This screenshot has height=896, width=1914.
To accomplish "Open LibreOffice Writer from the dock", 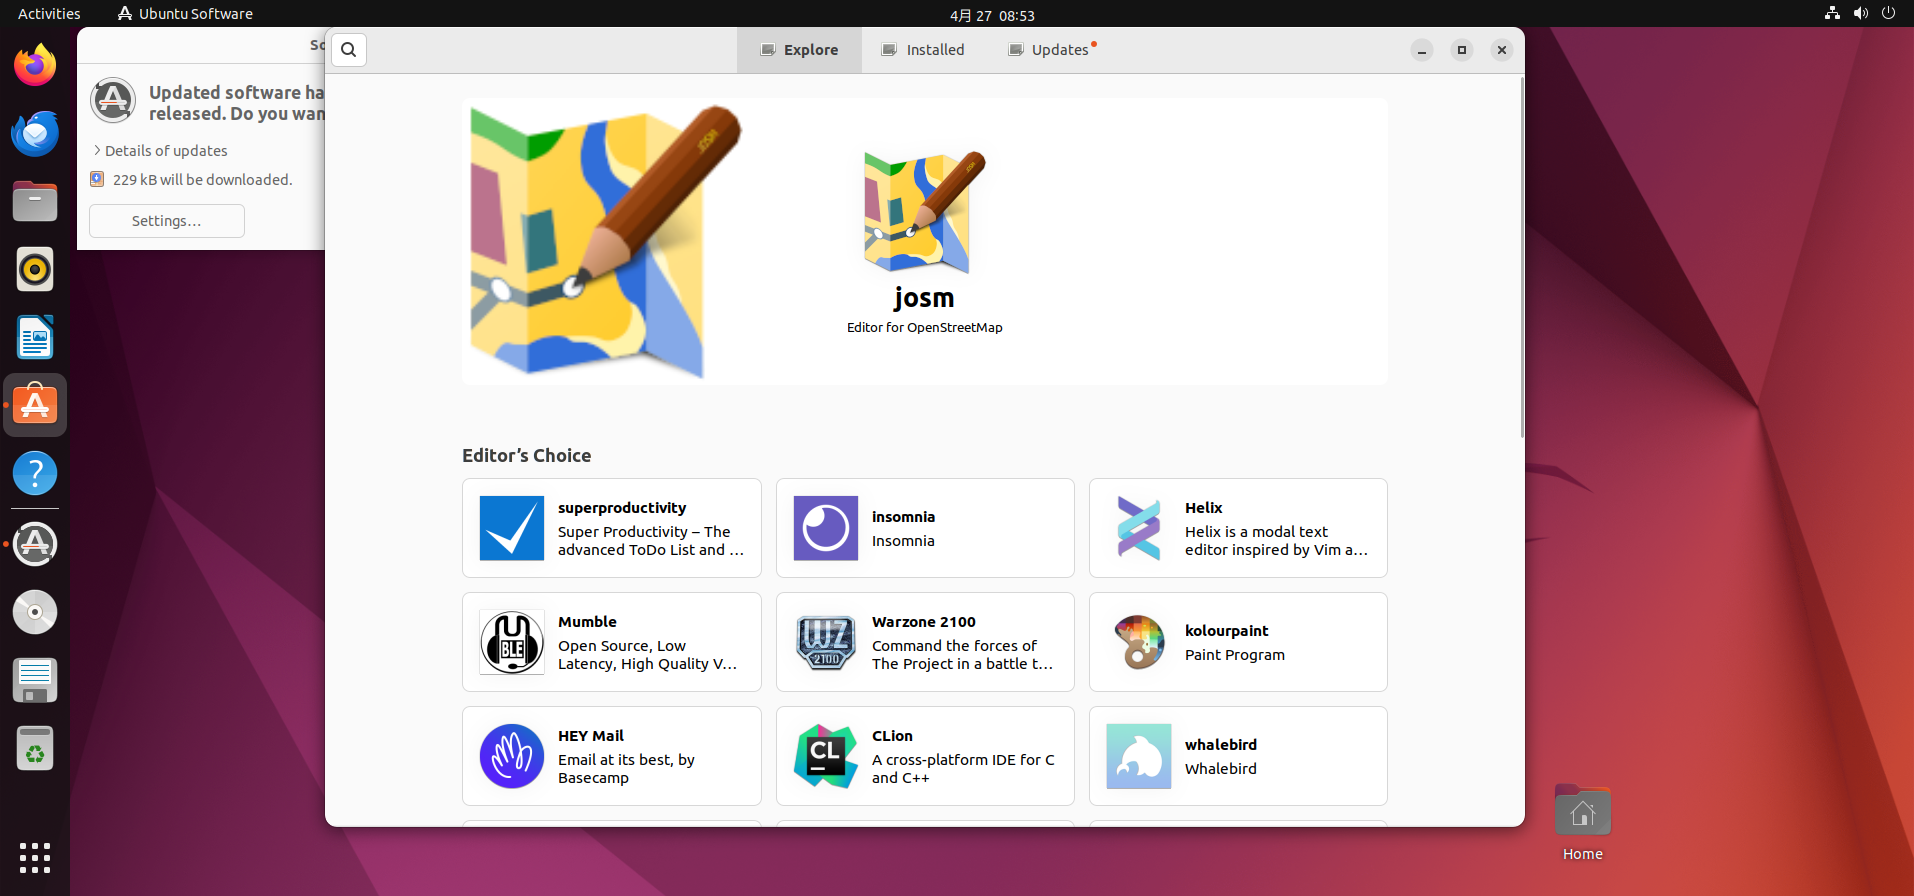I will (35, 337).
